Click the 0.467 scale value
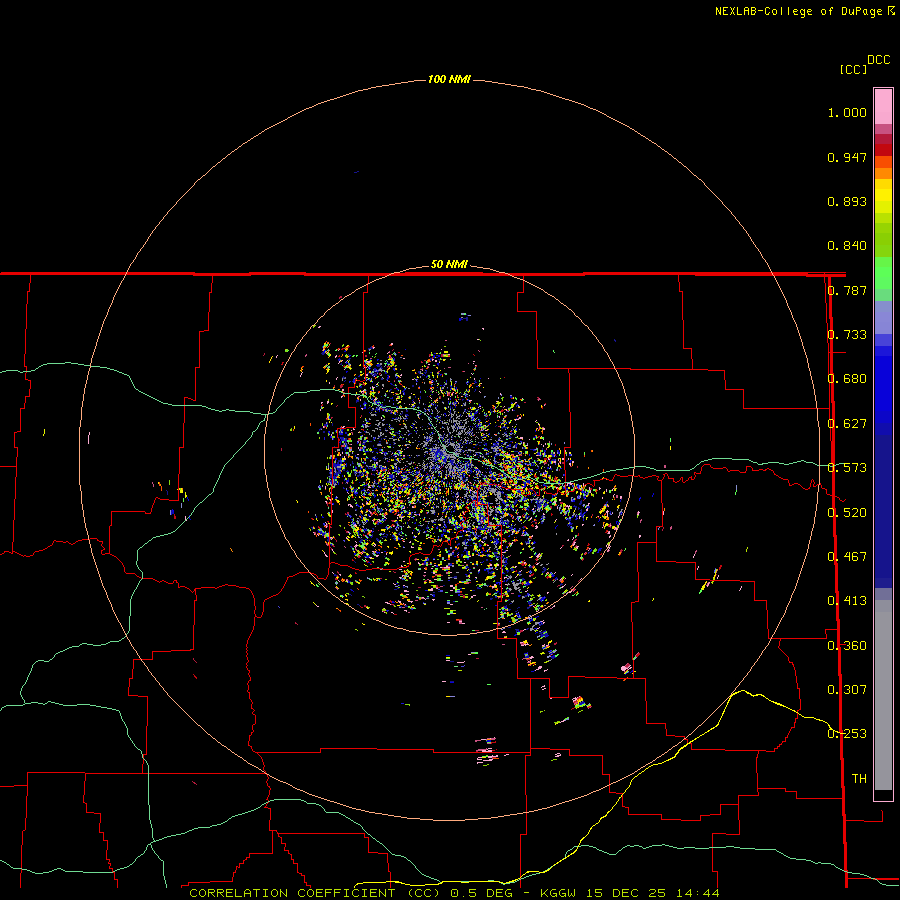The image size is (900, 900). coord(847,557)
